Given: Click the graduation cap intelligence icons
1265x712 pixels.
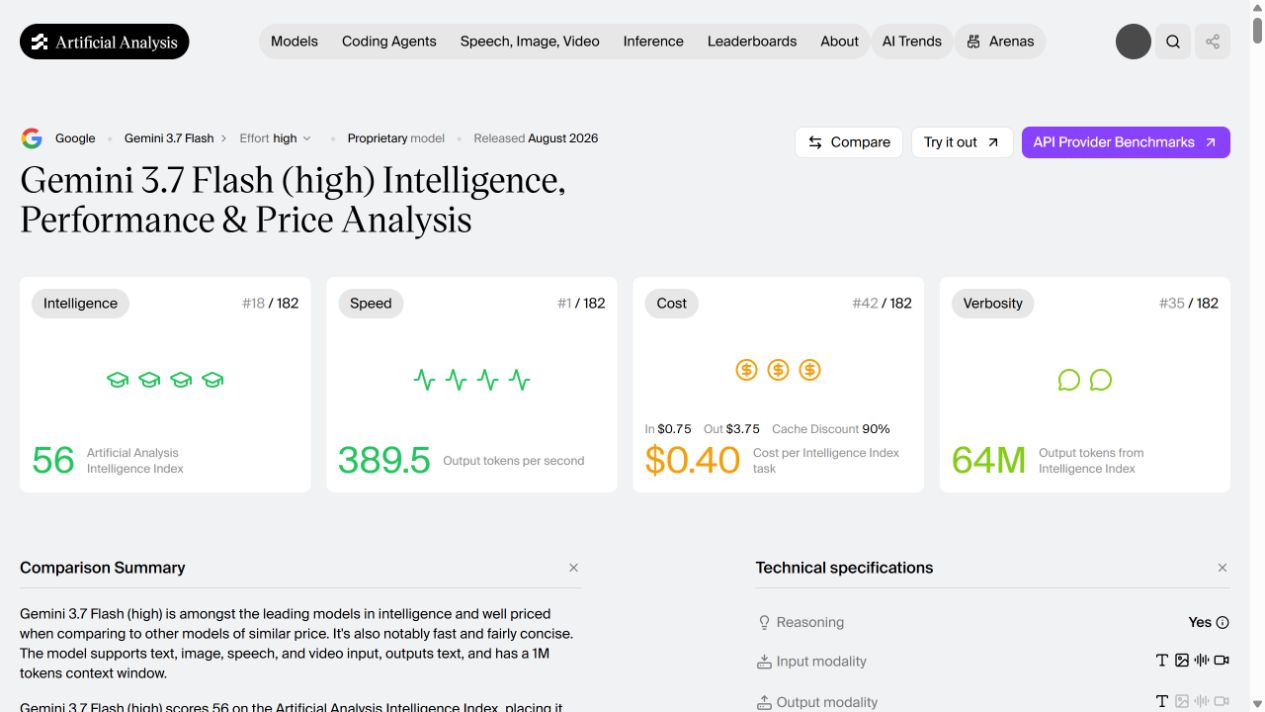Looking at the screenshot, I should coord(165,380).
